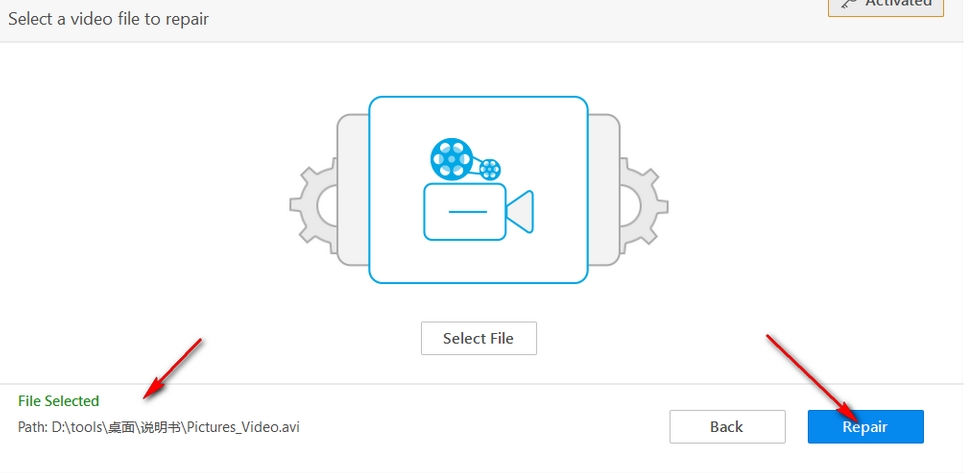Click the Select a video file heading

[108, 19]
